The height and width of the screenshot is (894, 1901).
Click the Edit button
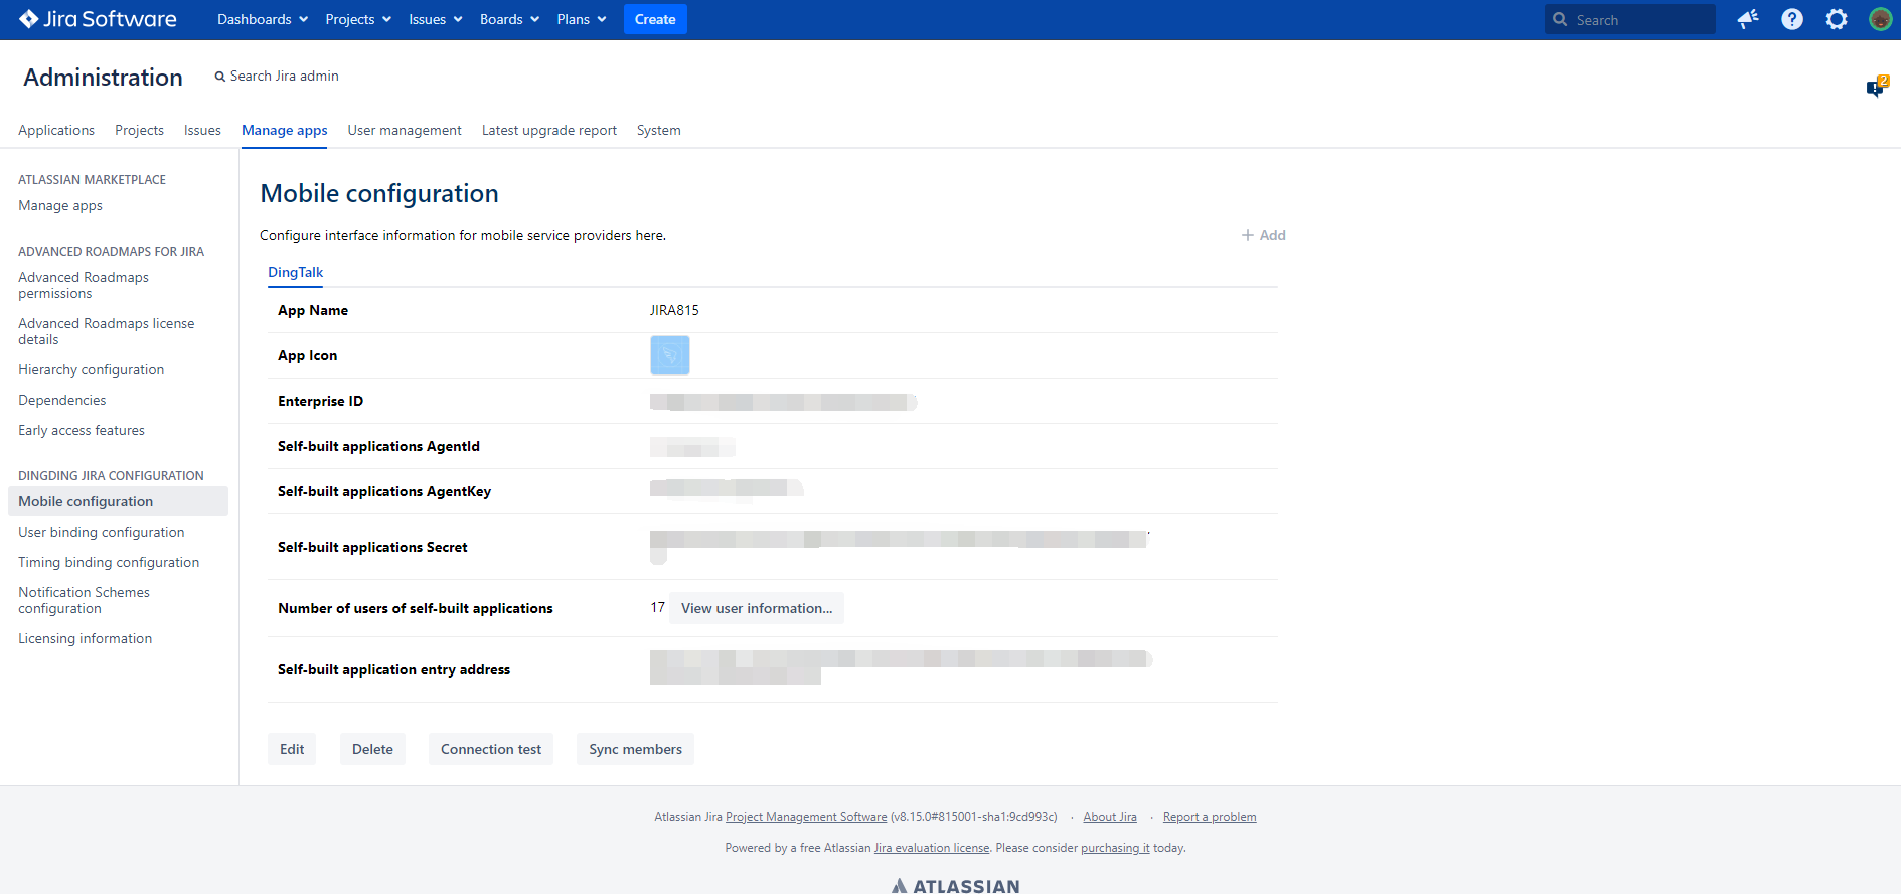click(x=292, y=749)
